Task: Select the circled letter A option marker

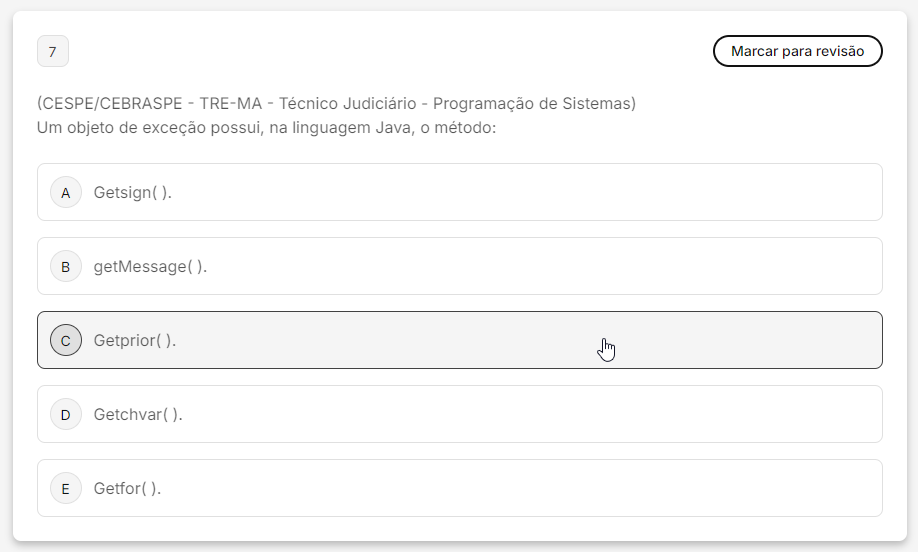Action: [x=66, y=192]
